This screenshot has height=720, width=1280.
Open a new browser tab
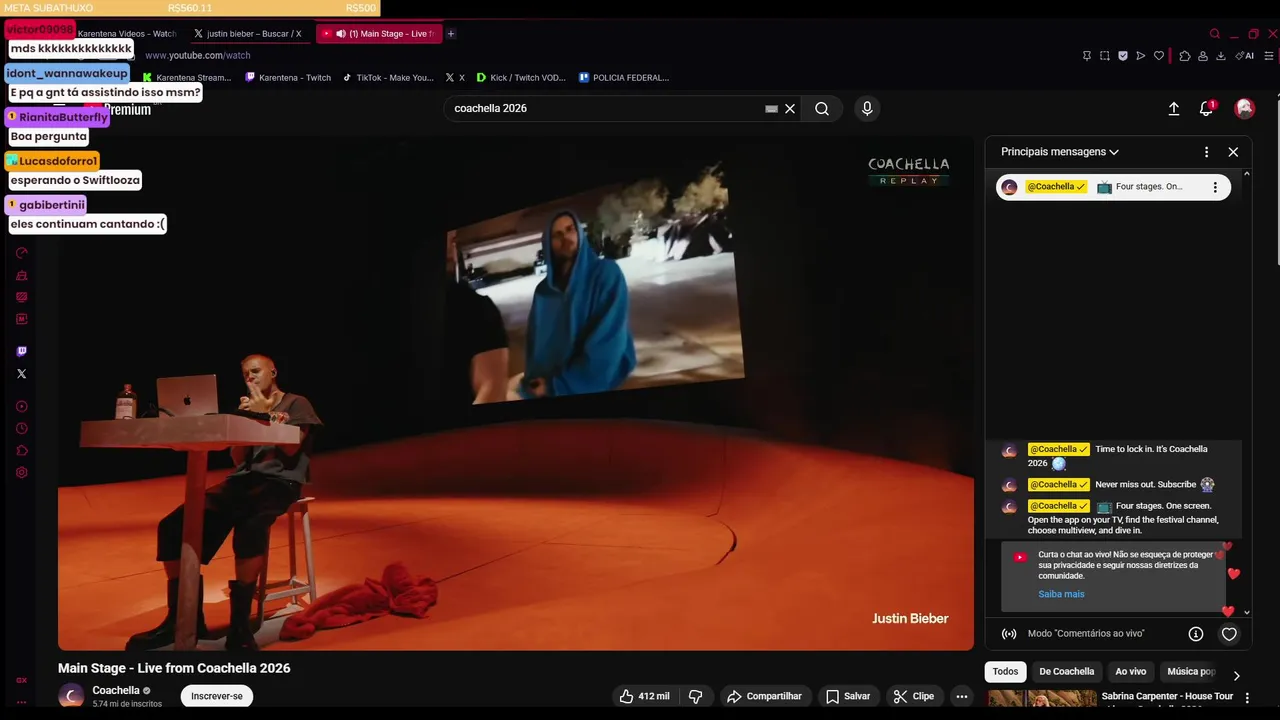click(451, 34)
